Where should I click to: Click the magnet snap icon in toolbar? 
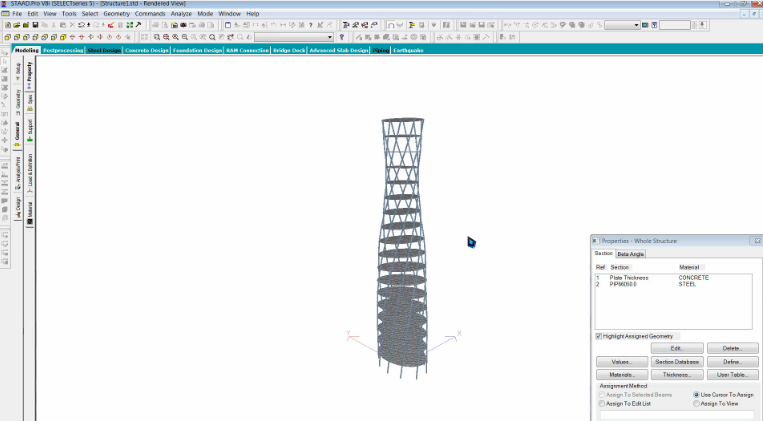391,25
